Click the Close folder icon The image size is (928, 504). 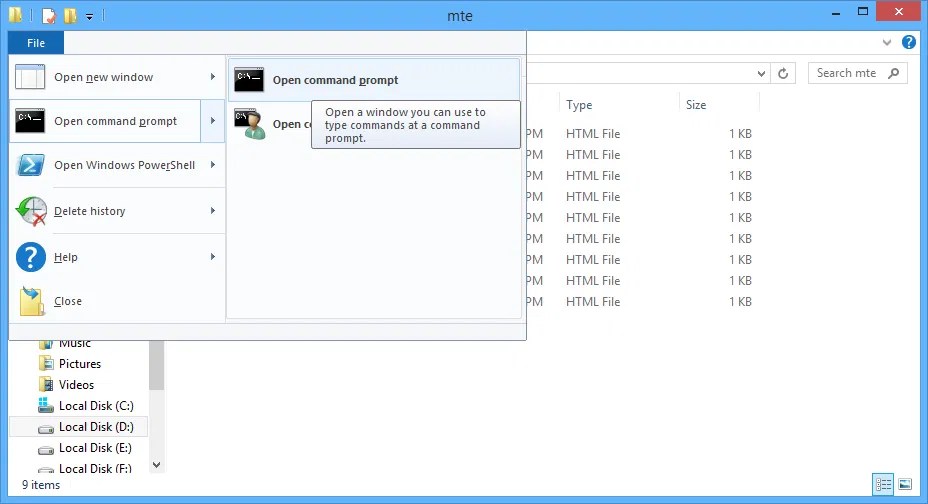31,301
